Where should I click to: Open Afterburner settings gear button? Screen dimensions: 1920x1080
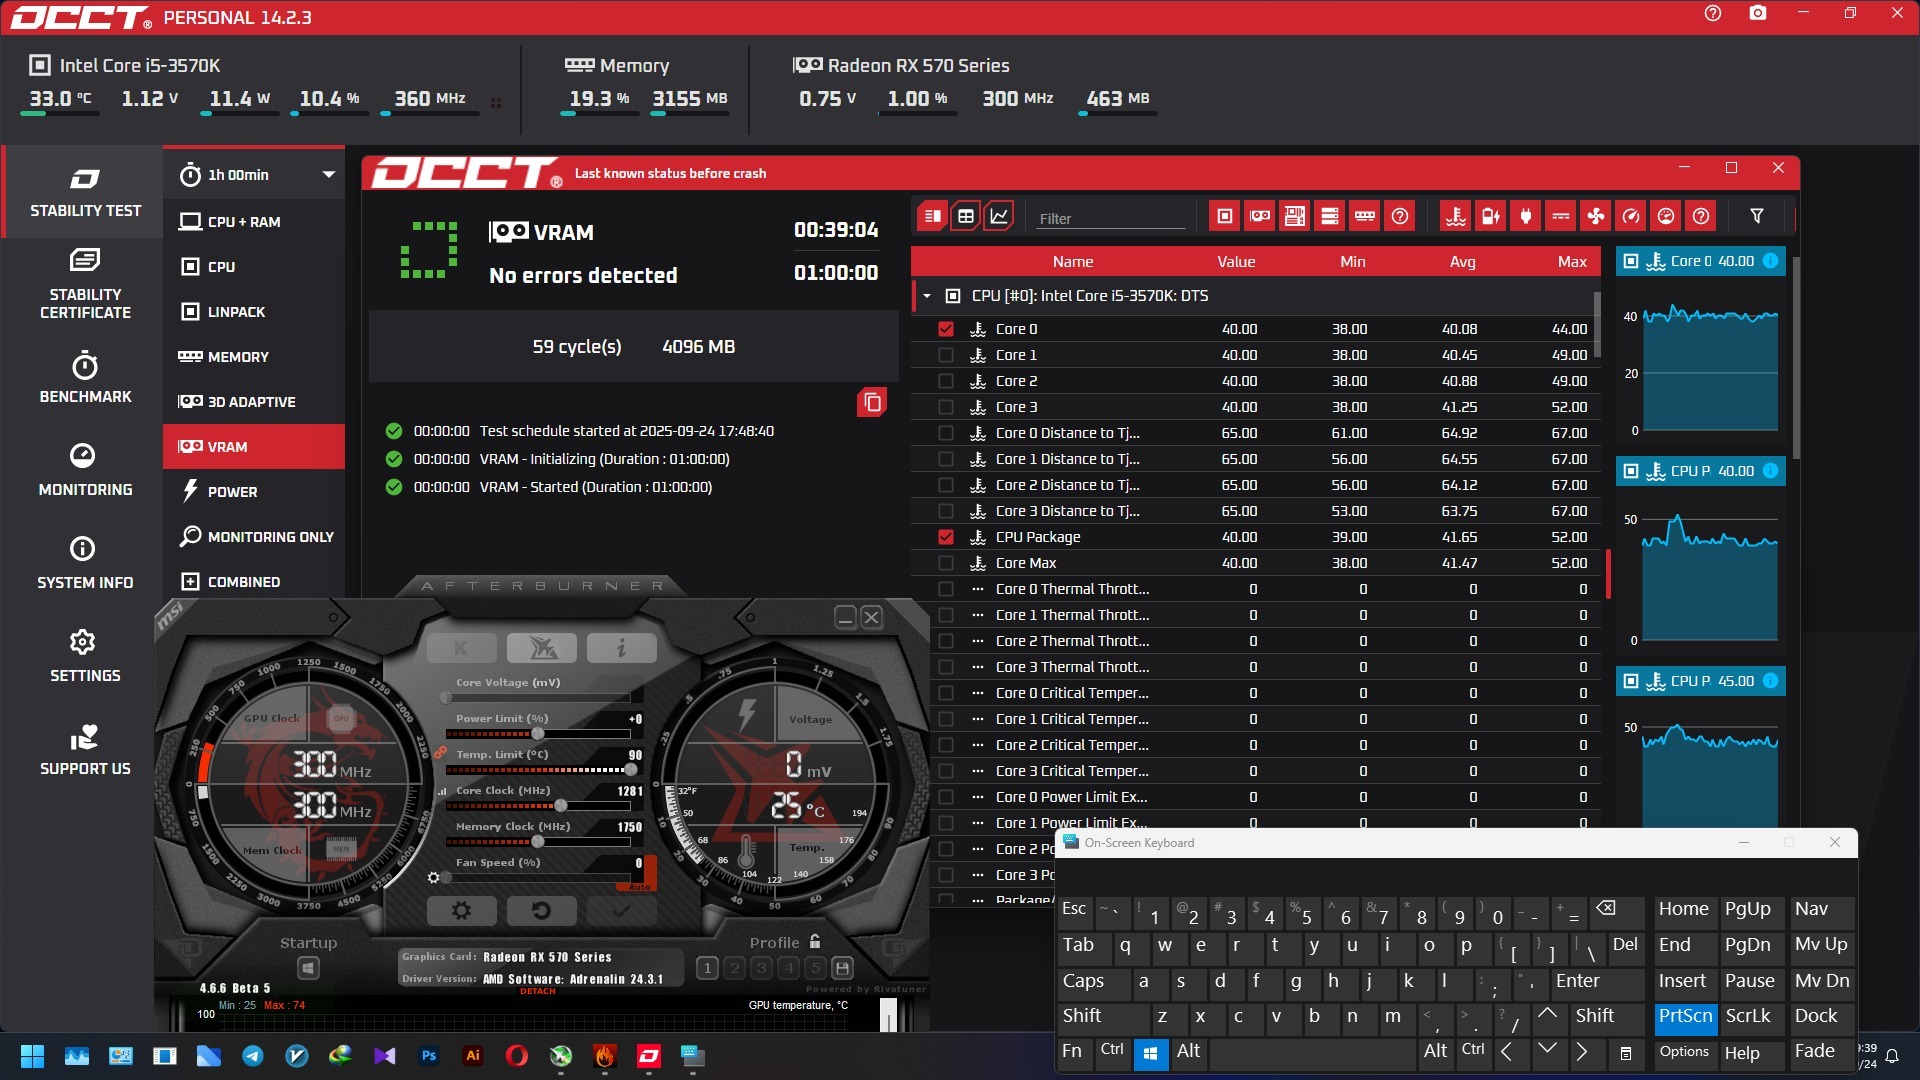461,911
